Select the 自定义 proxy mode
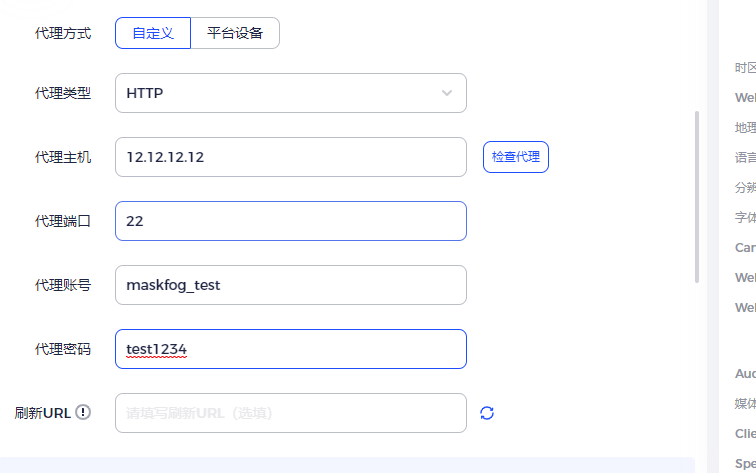The height and width of the screenshot is (473, 756). 153,33
